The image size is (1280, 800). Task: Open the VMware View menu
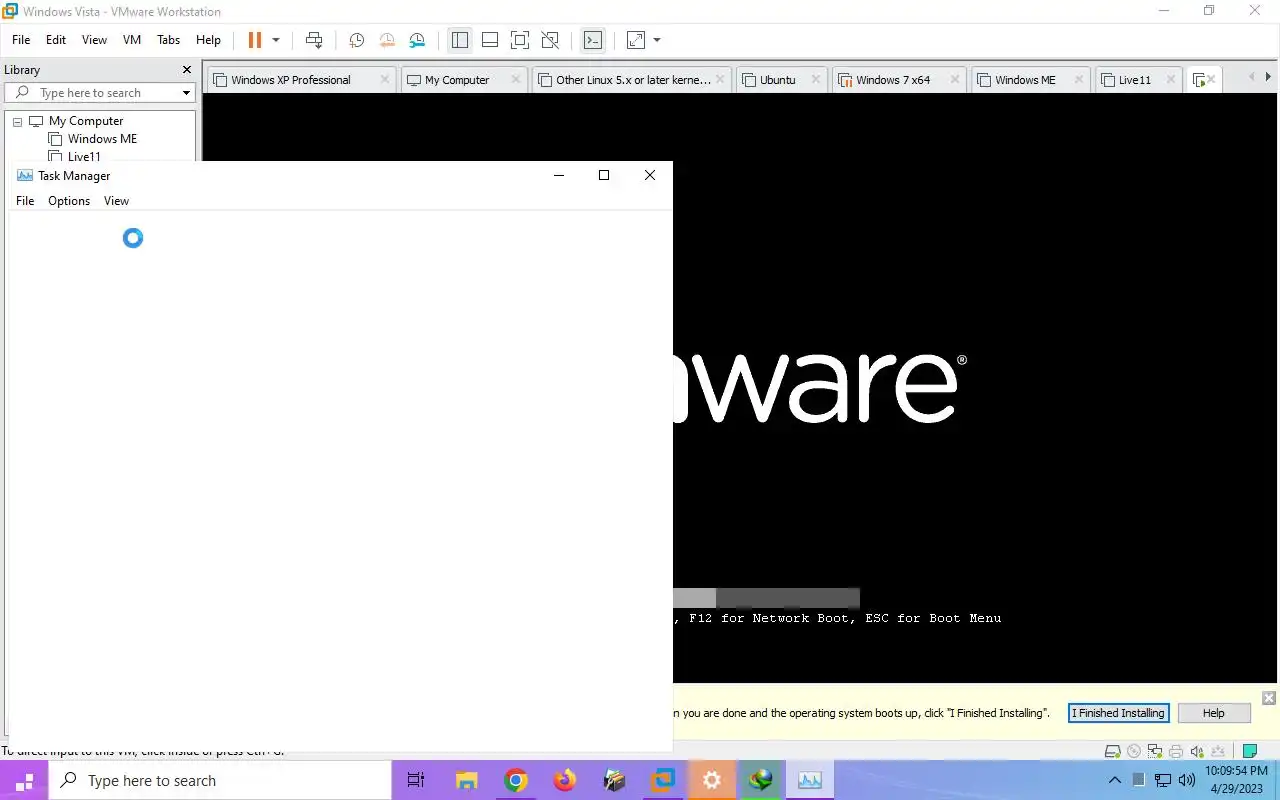94,40
